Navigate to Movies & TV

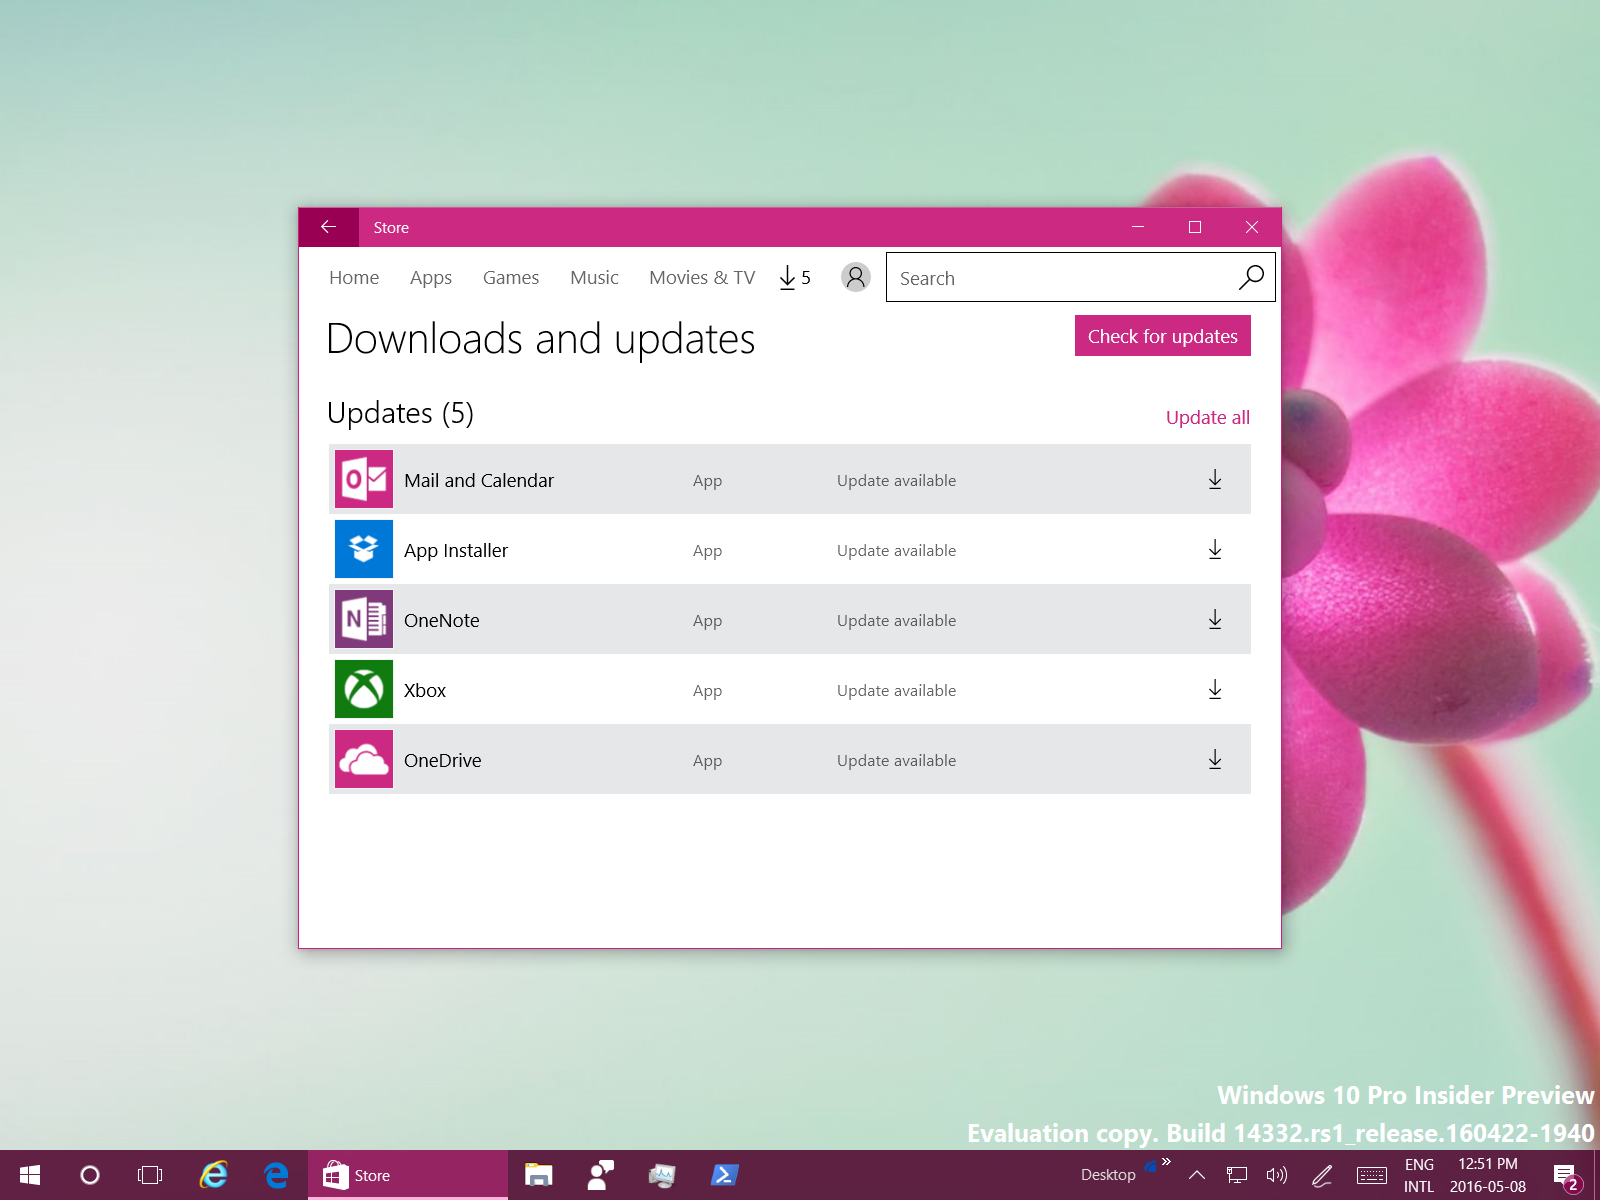[x=701, y=278]
